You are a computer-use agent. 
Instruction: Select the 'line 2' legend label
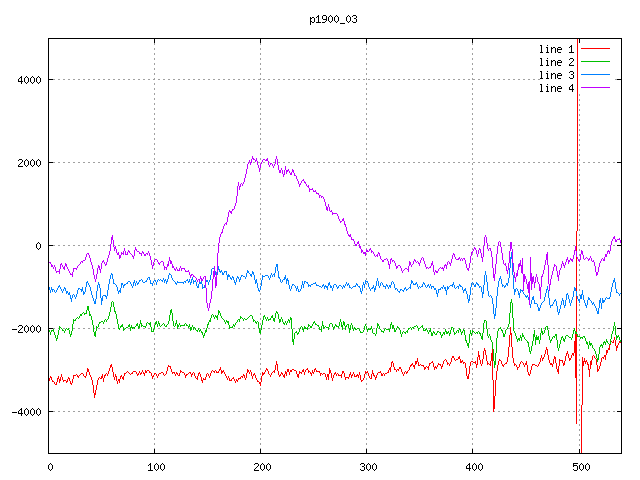point(556,62)
